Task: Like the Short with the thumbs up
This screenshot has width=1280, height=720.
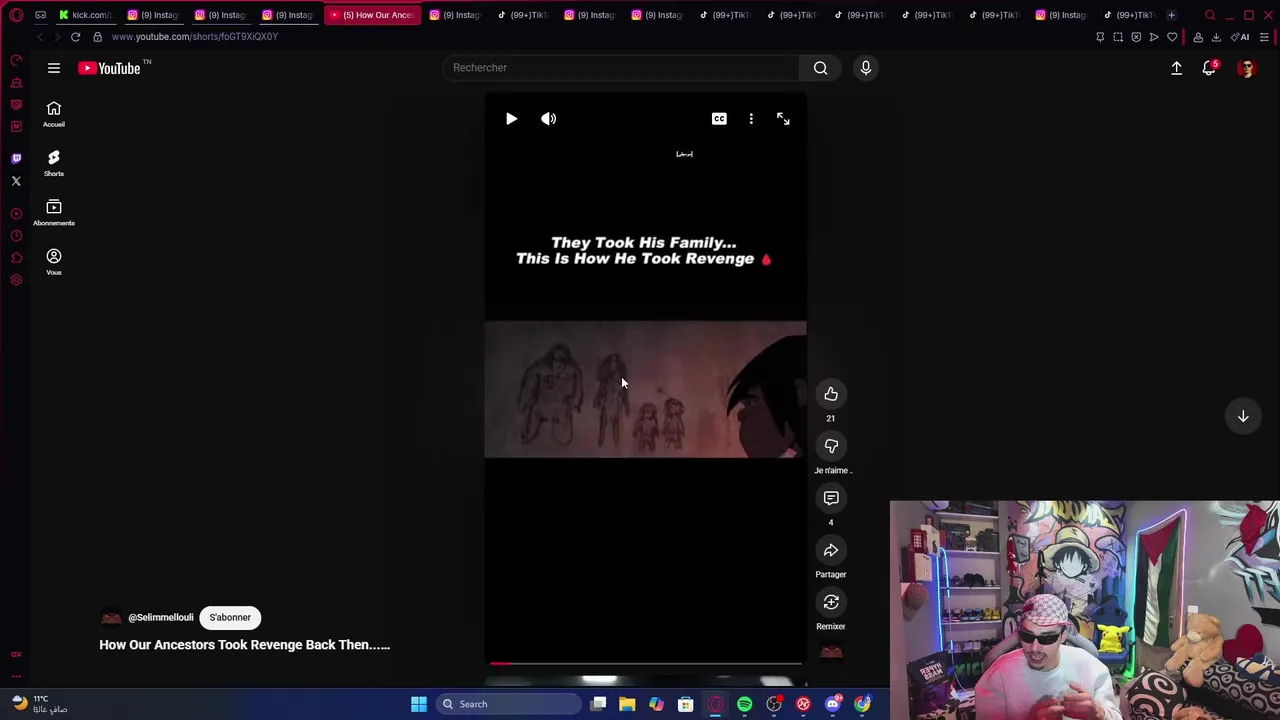Action: (831, 394)
